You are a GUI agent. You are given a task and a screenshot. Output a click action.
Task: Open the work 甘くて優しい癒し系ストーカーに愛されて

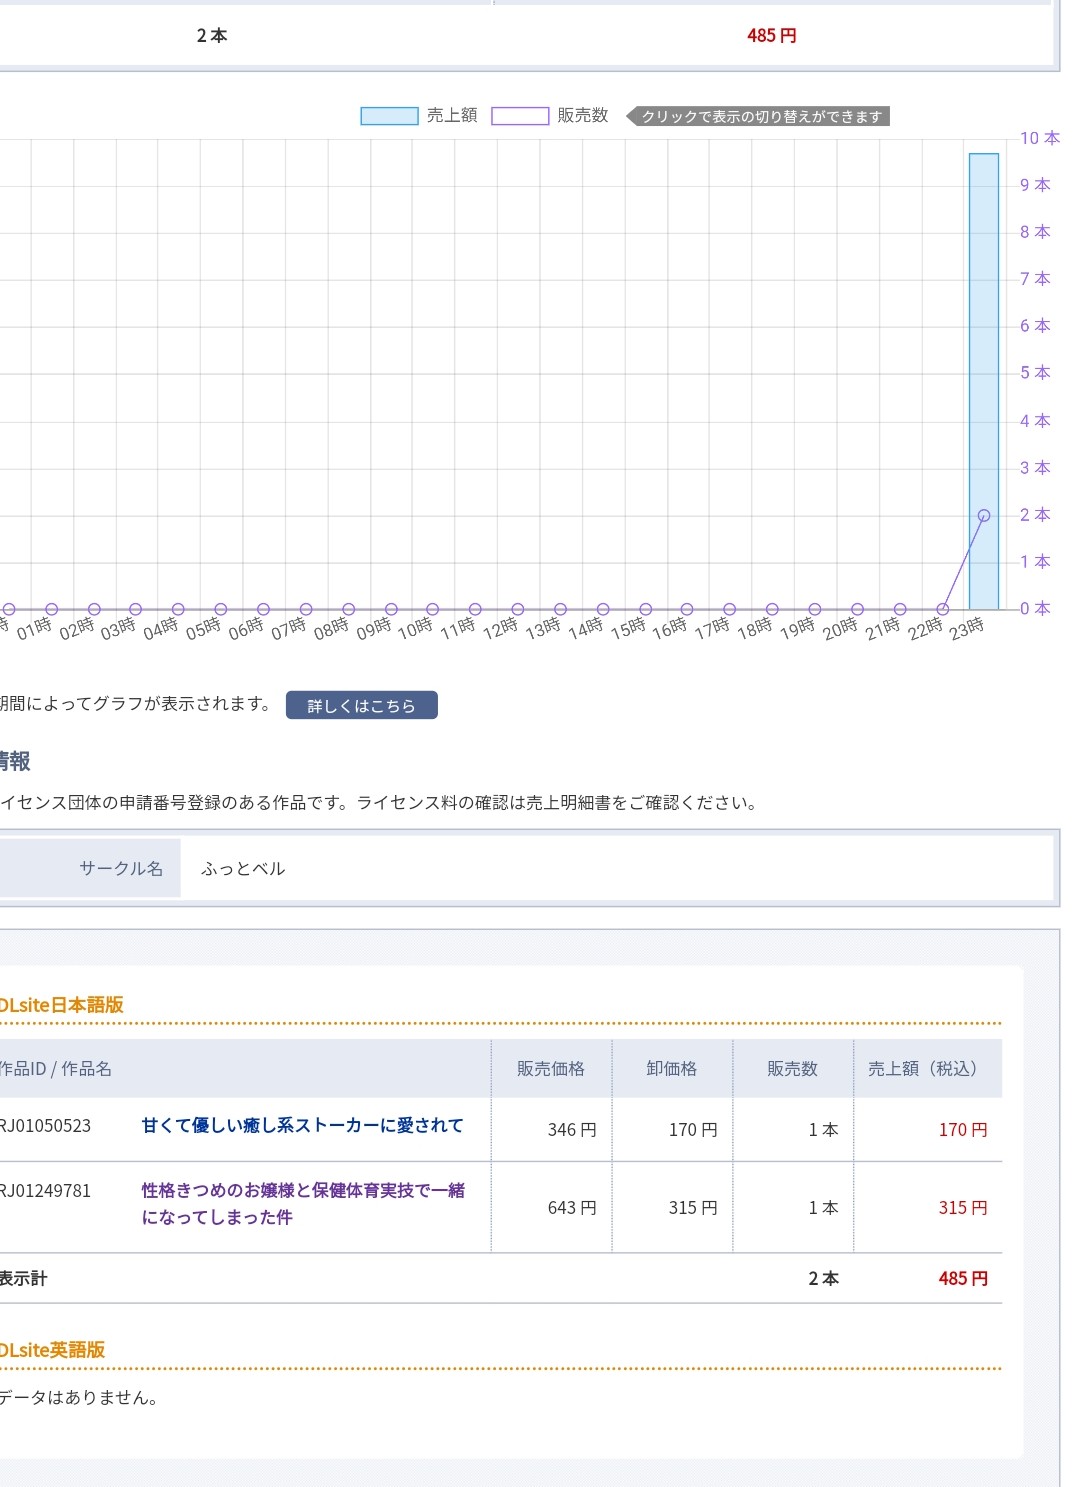[x=302, y=1125]
